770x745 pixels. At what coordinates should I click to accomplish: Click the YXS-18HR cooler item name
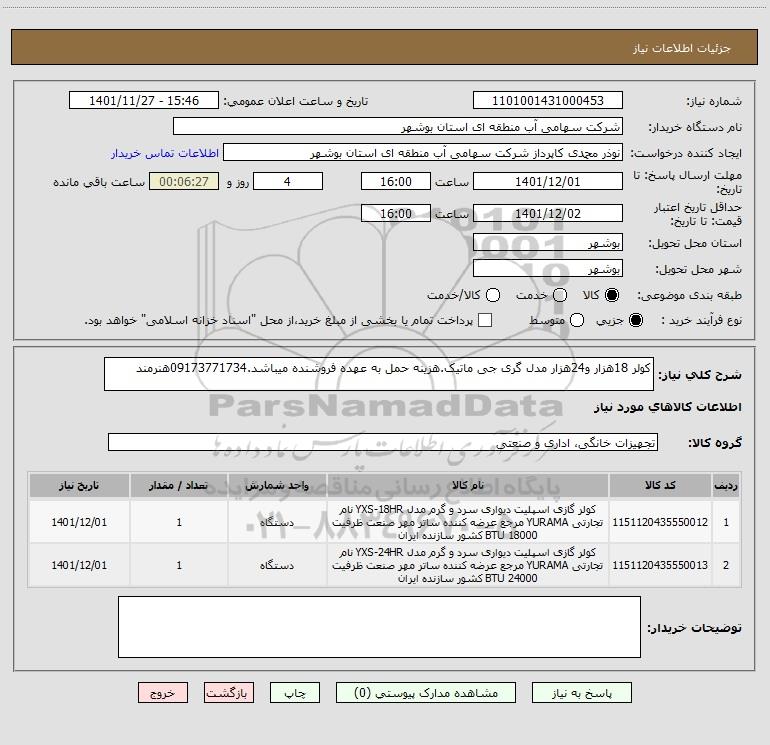[x=468, y=522]
